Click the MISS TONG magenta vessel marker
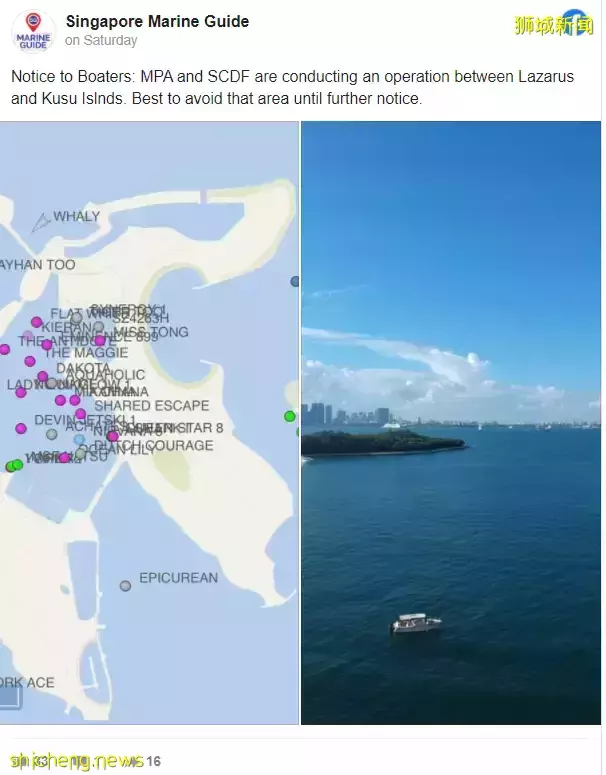Image resolution: width=606 pixels, height=775 pixels. click(100, 340)
